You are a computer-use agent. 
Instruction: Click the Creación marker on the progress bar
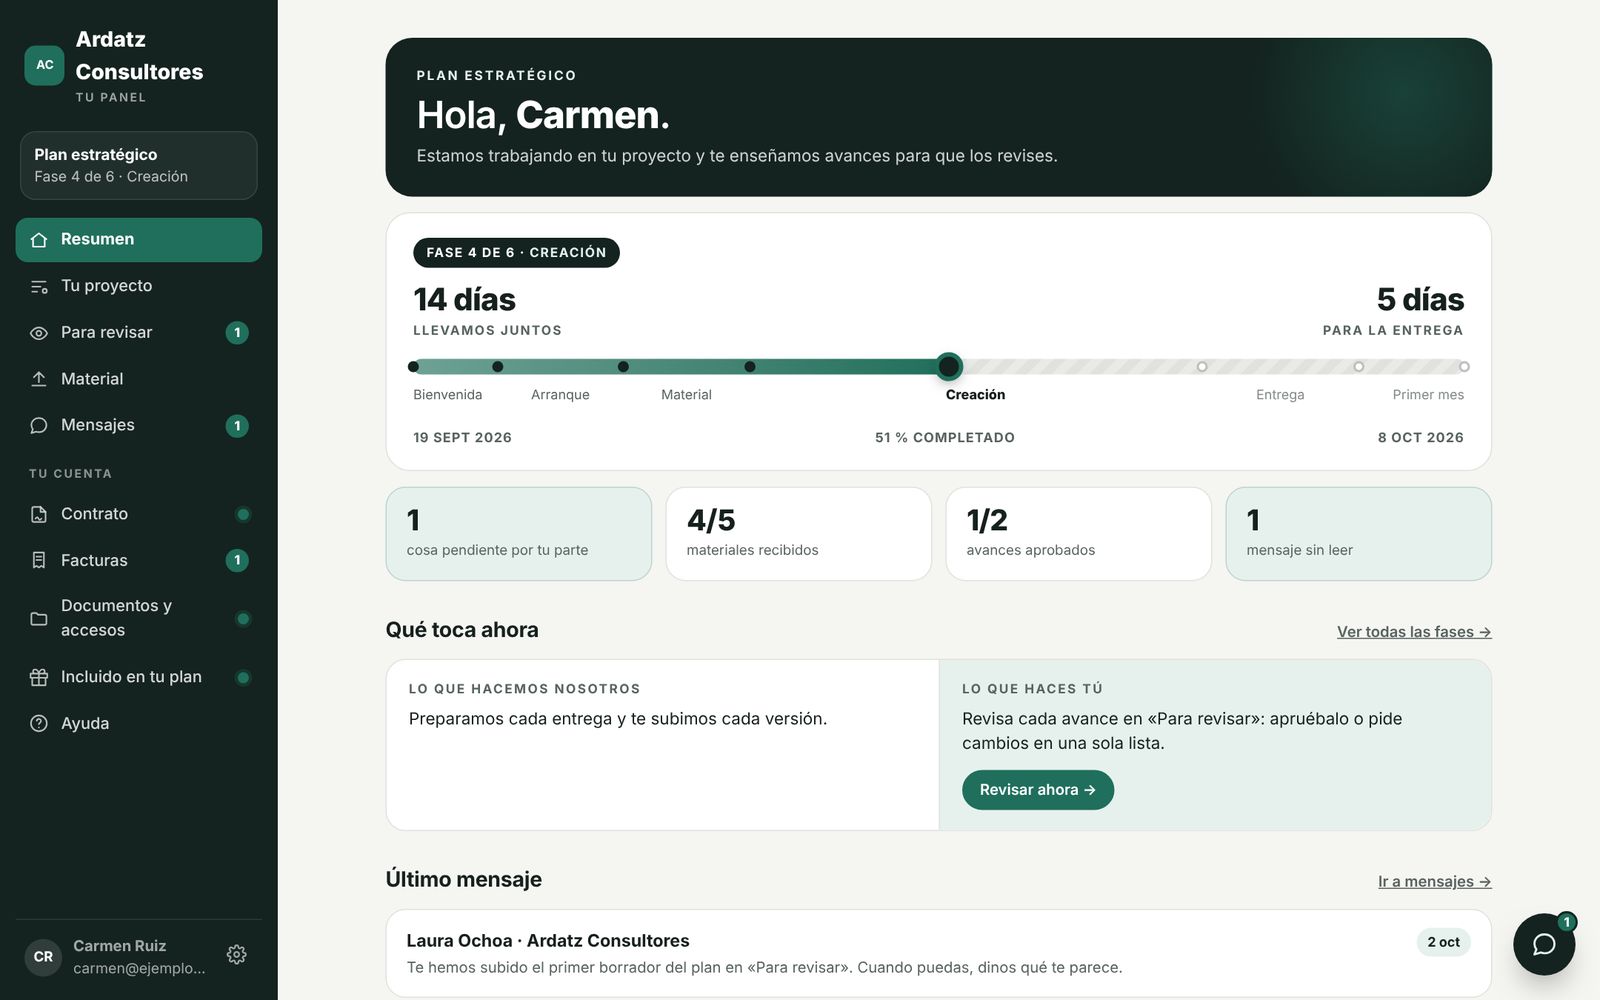pos(949,366)
